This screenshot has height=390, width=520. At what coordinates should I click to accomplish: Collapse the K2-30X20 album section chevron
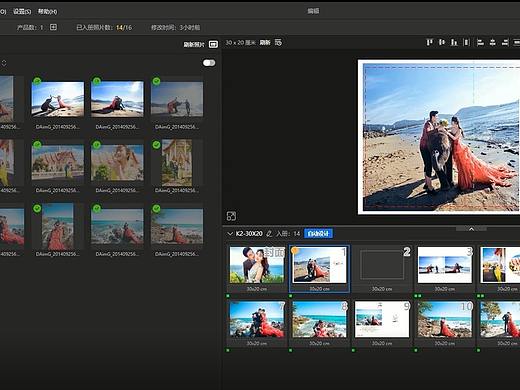coord(230,234)
